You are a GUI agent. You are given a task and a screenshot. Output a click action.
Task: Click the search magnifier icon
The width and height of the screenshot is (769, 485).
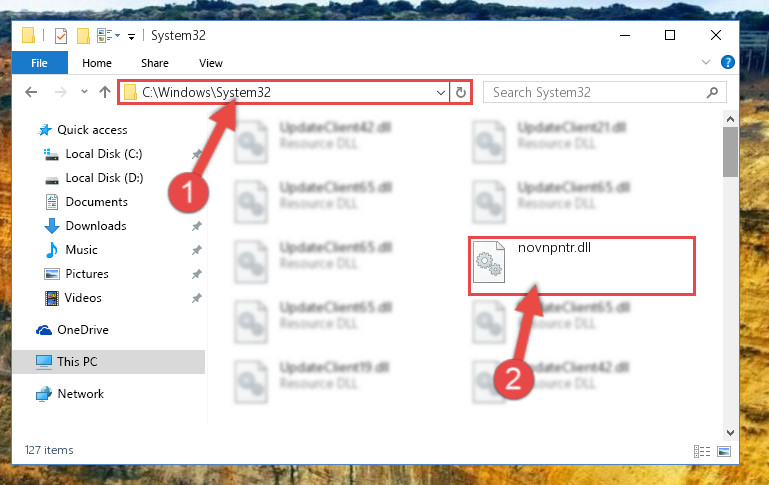click(x=712, y=92)
